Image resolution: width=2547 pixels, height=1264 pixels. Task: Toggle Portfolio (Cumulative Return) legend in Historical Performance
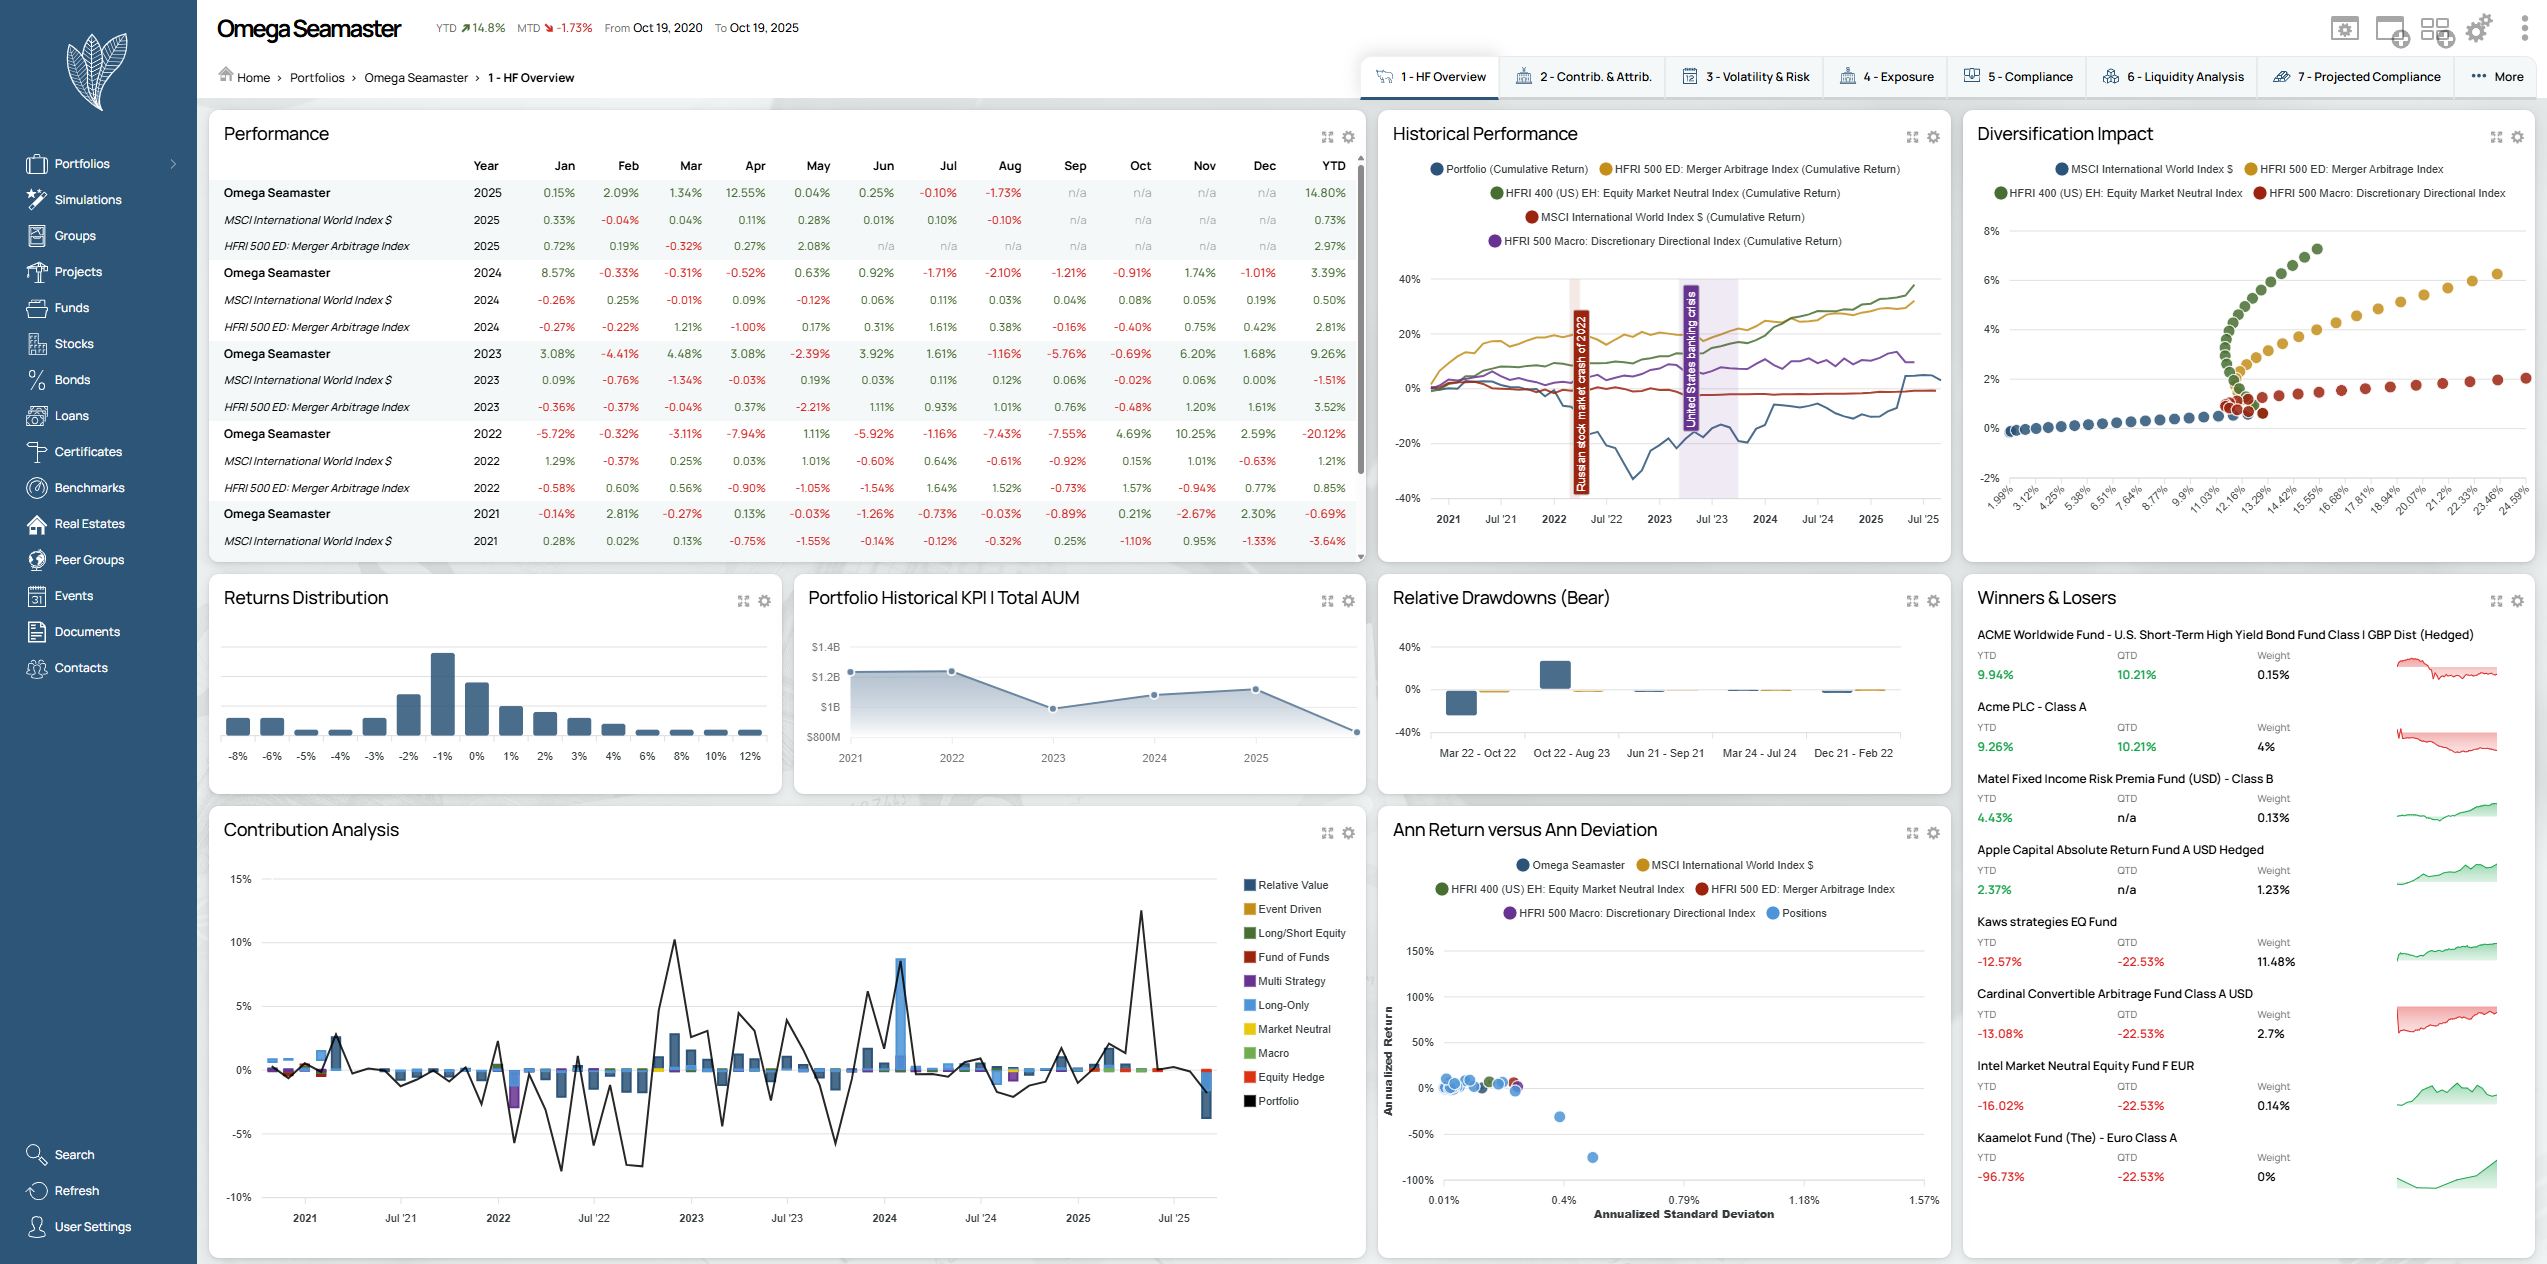tap(1516, 169)
